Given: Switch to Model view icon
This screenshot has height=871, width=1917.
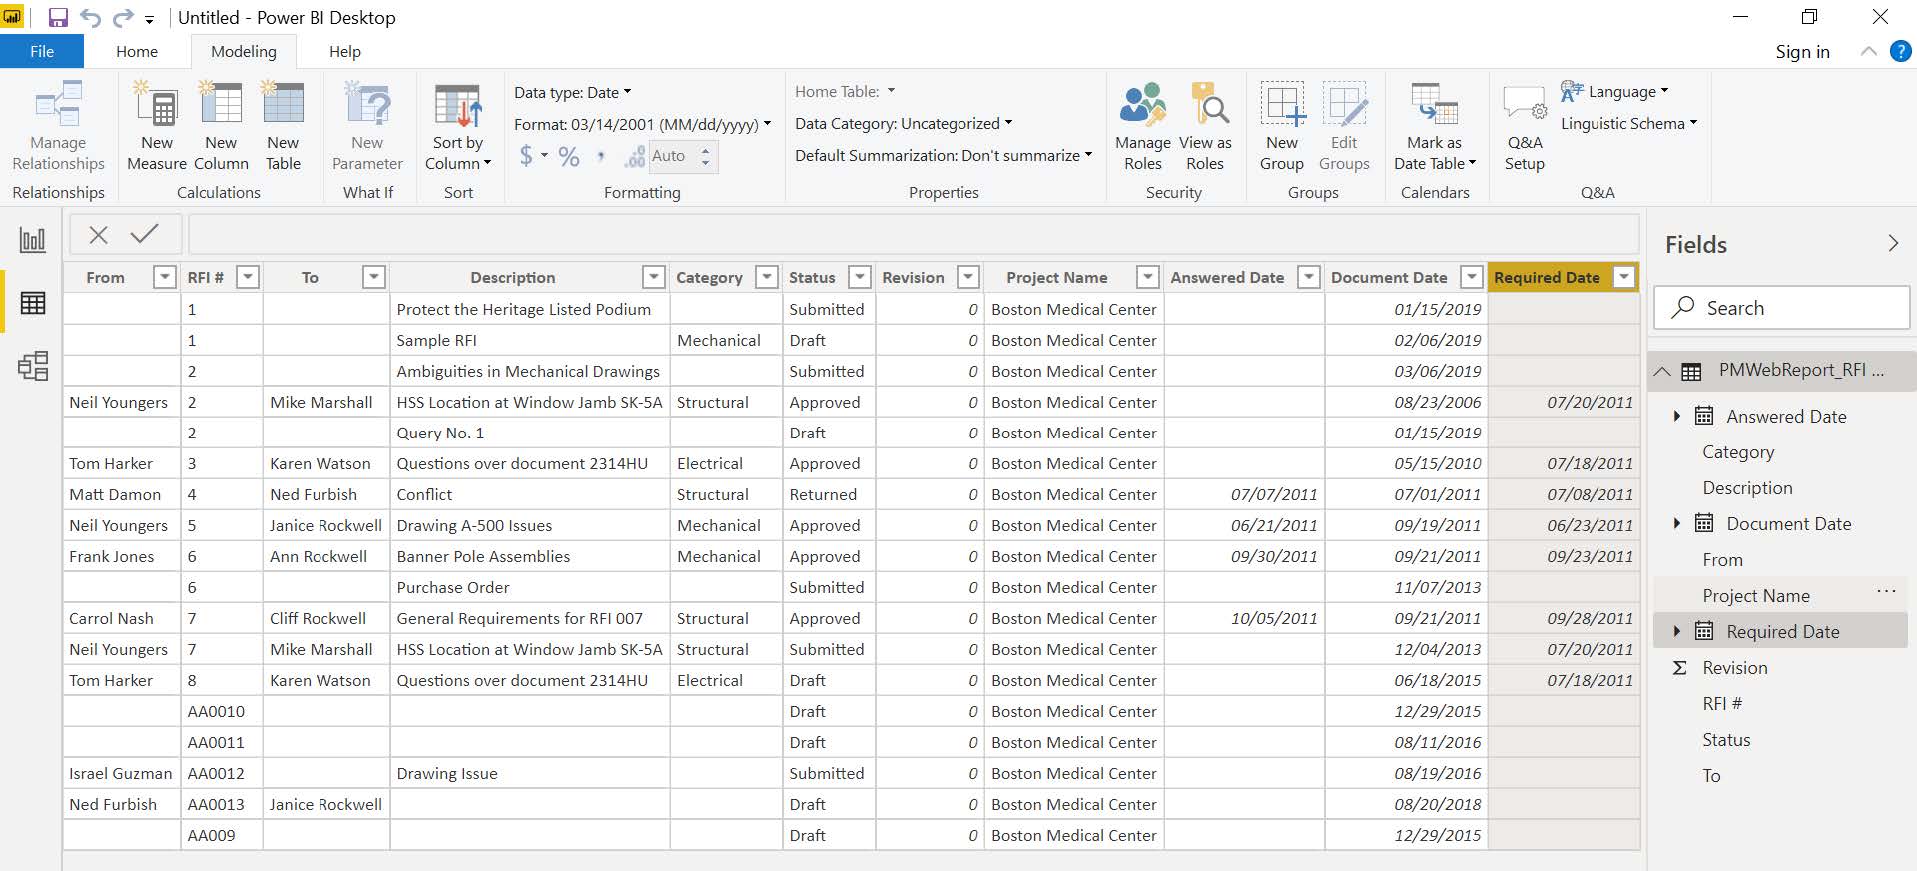Looking at the screenshot, I should (32, 366).
